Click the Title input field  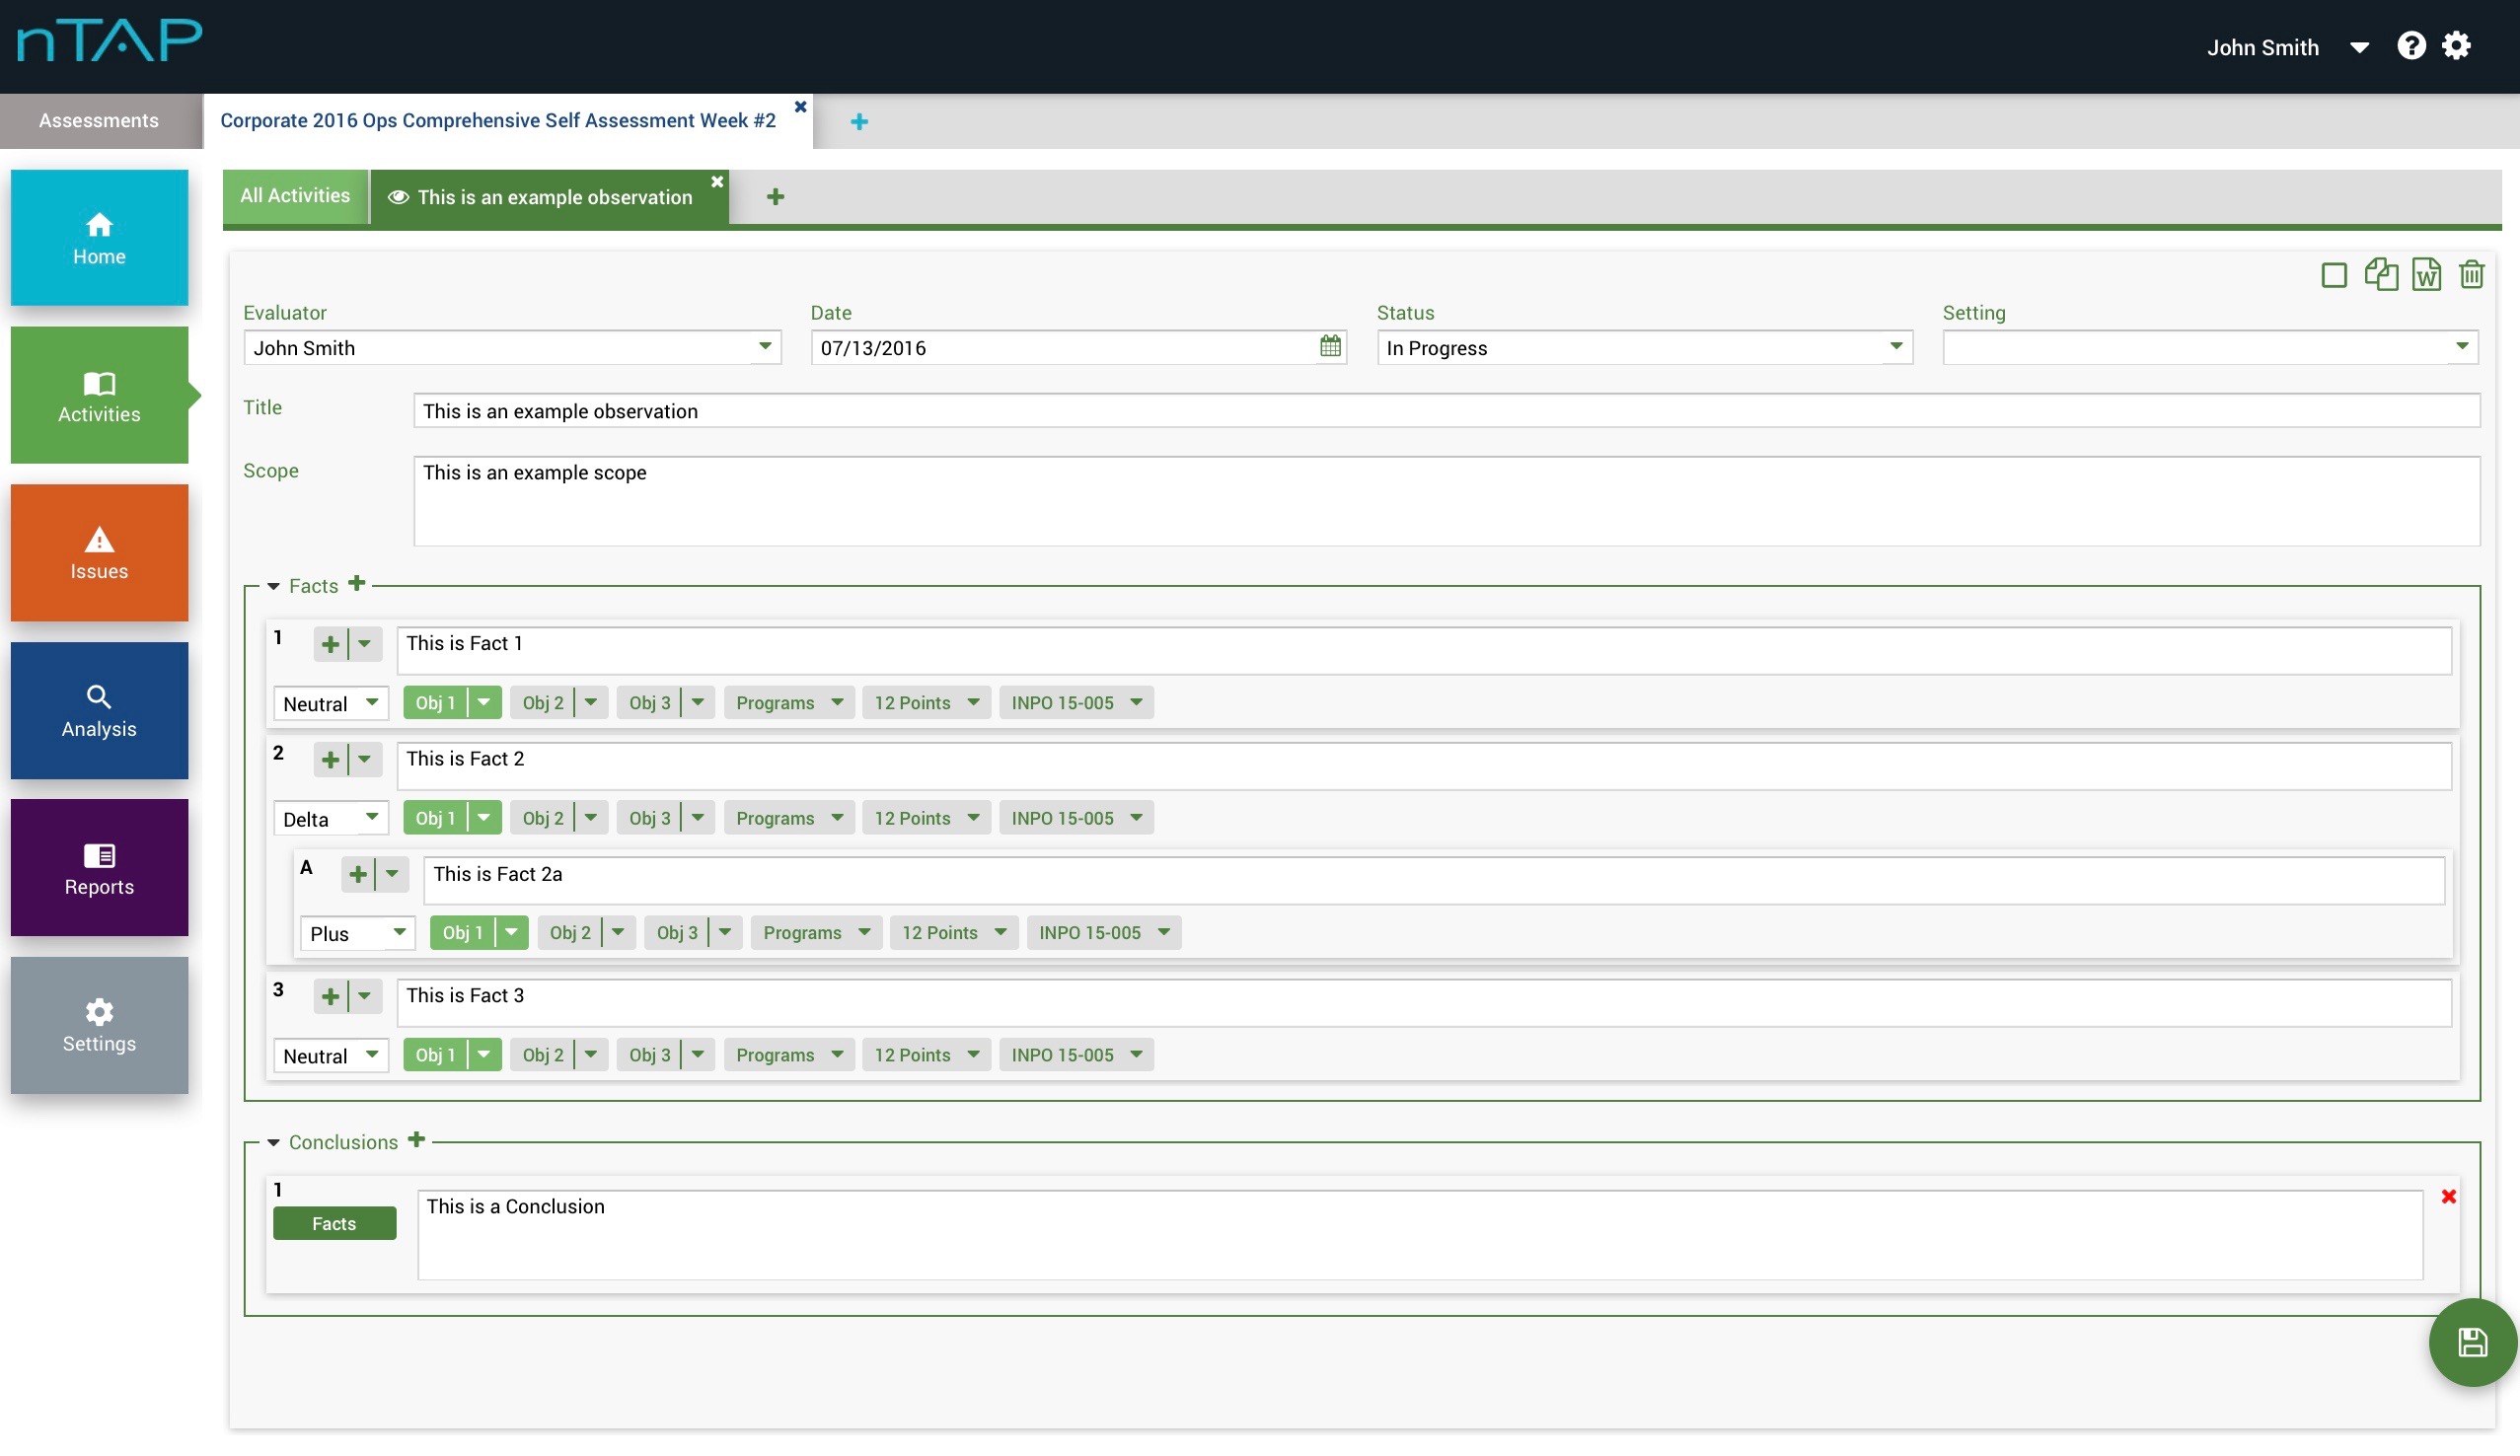1445,411
